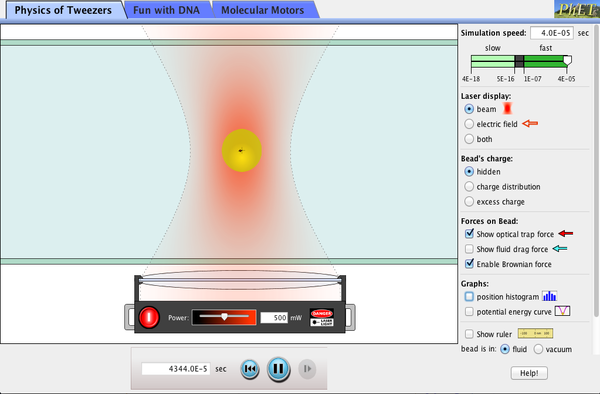The height and width of the screenshot is (394, 600).
Task: Click the elapsed time display field
Action: (x=176, y=369)
